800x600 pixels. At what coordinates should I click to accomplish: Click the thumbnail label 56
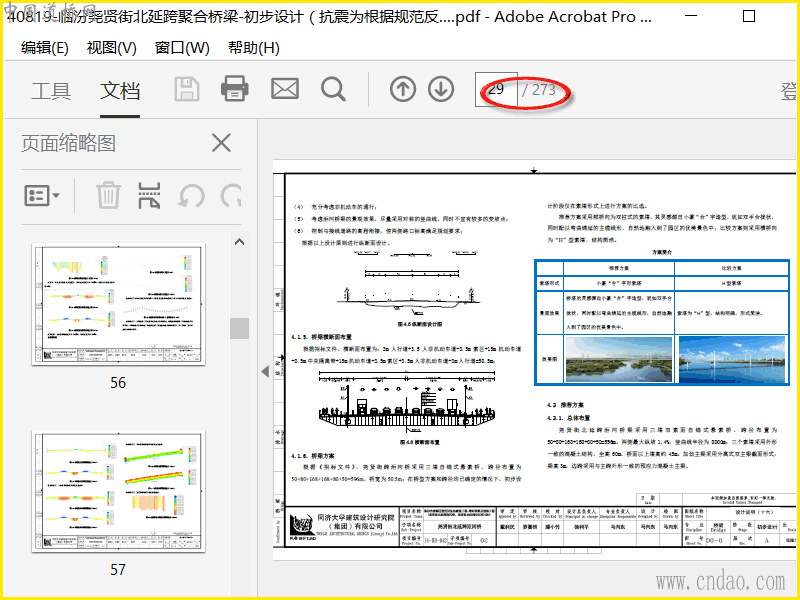click(118, 383)
